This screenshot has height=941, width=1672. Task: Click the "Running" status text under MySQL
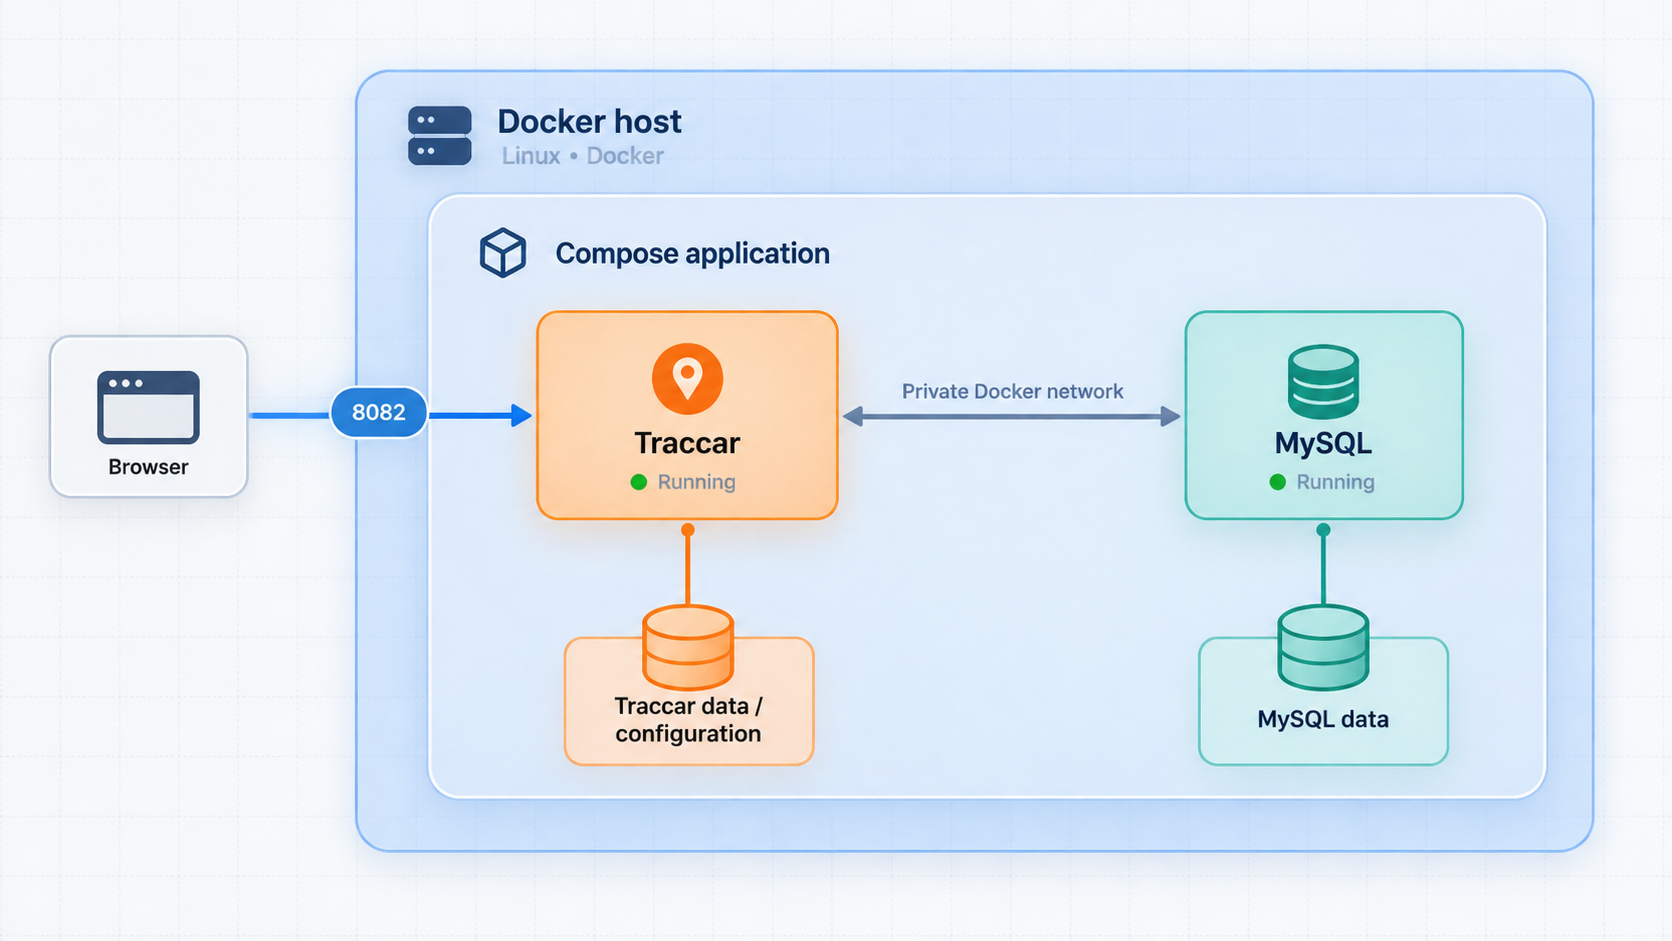pos(1335,482)
